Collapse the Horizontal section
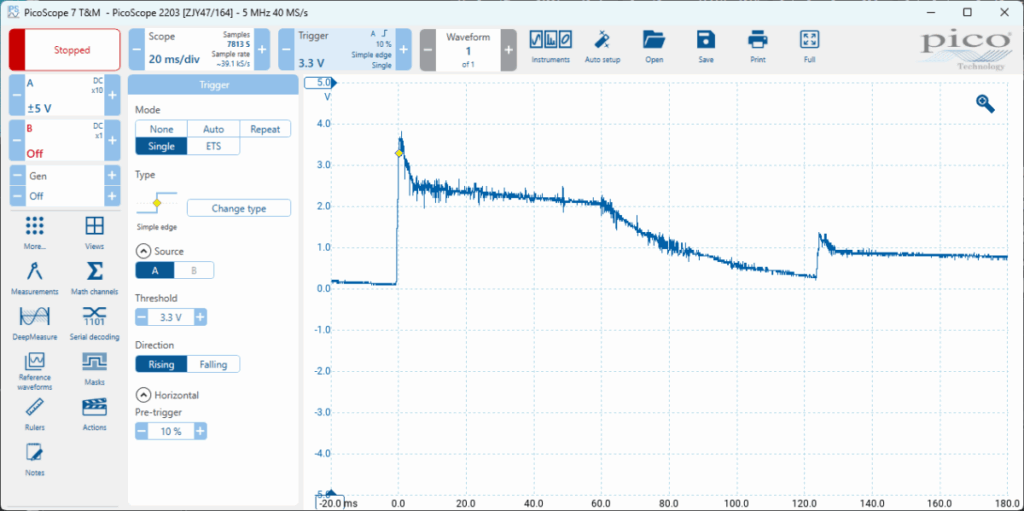Image resolution: width=1024 pixels, height=511 pixels. coord(143,395)
